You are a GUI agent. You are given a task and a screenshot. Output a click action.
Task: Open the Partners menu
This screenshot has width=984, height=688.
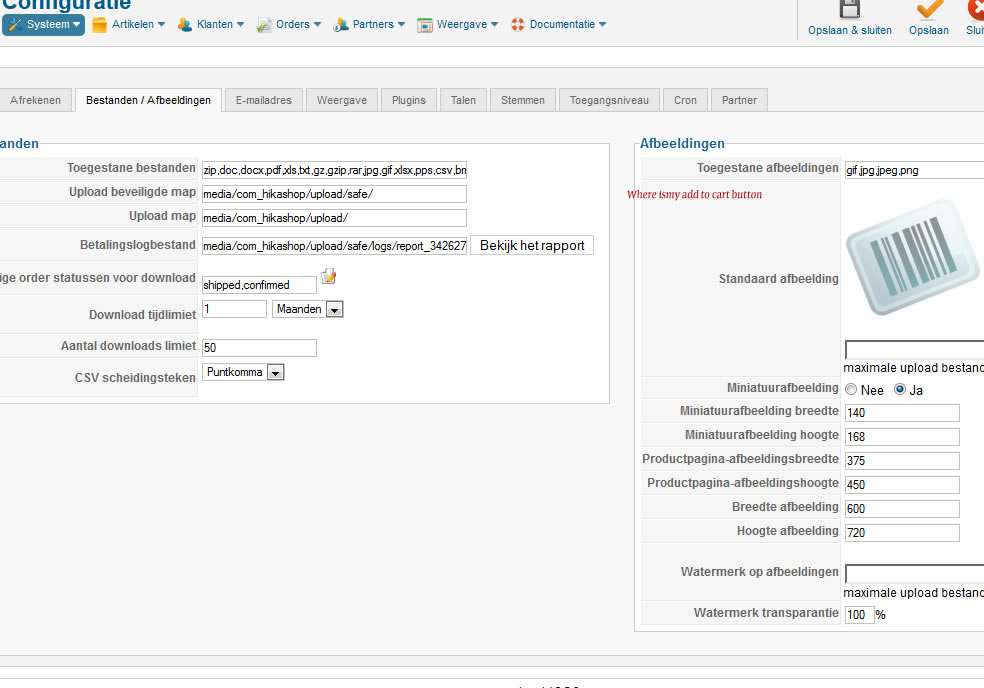pyautogui.click(x=369, y=24)
